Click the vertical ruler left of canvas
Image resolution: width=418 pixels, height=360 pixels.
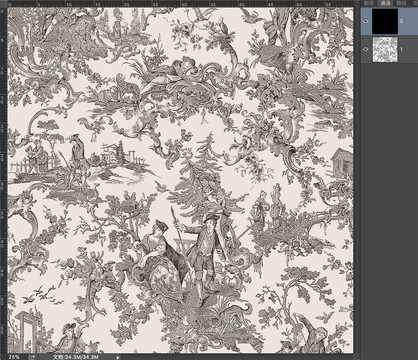pyautogui.click(x=3, y=180)
